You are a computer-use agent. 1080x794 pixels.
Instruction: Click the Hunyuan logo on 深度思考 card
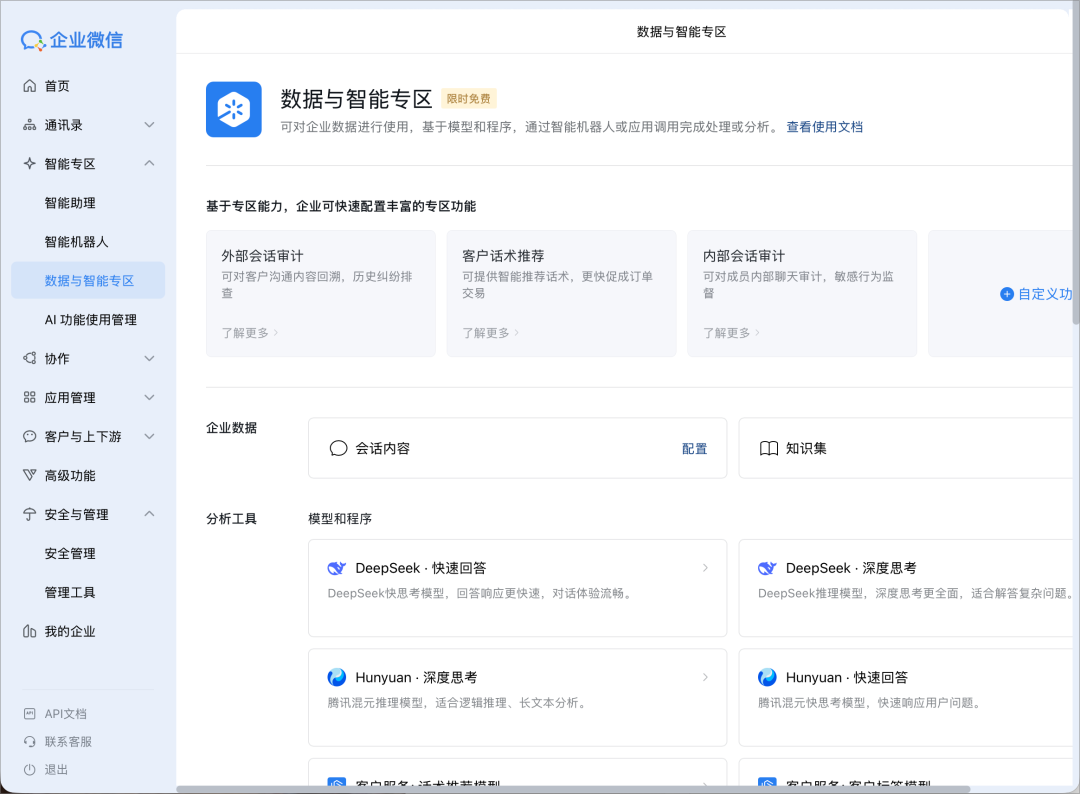(x=337, y=678)
